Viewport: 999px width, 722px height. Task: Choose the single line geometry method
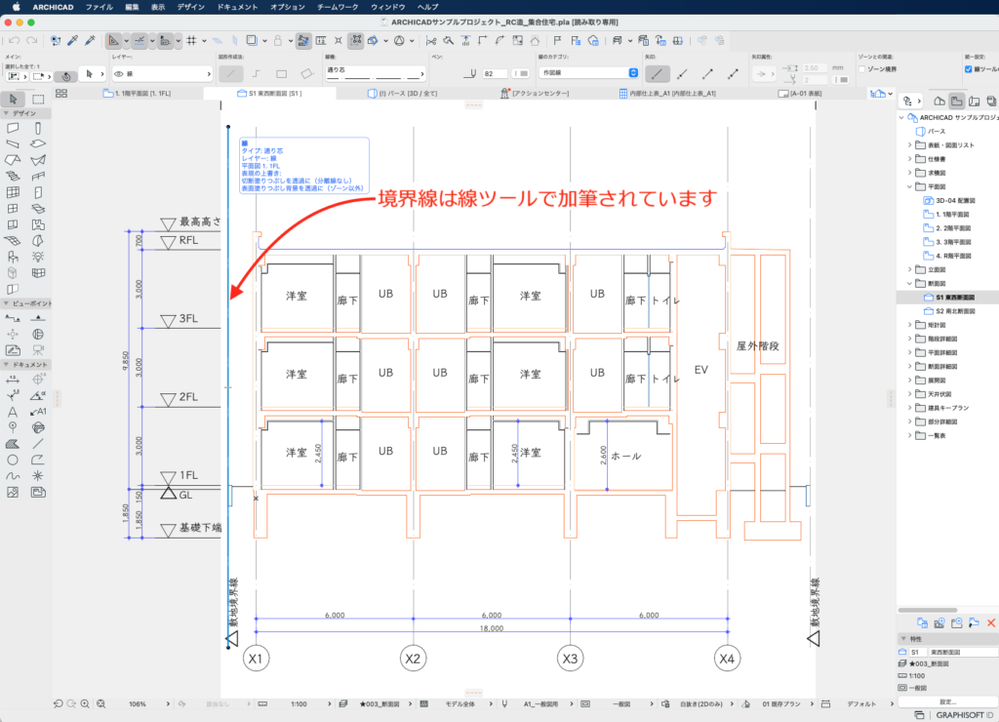coord(231,74)
